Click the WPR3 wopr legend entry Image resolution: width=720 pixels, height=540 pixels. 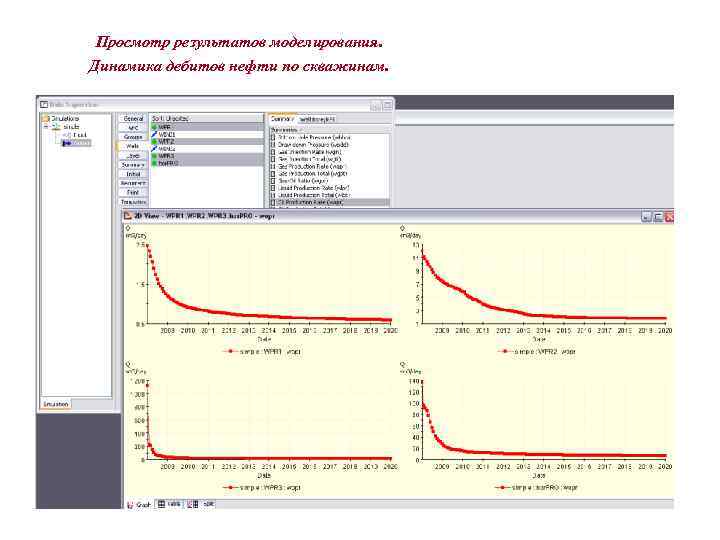[262, 487]
